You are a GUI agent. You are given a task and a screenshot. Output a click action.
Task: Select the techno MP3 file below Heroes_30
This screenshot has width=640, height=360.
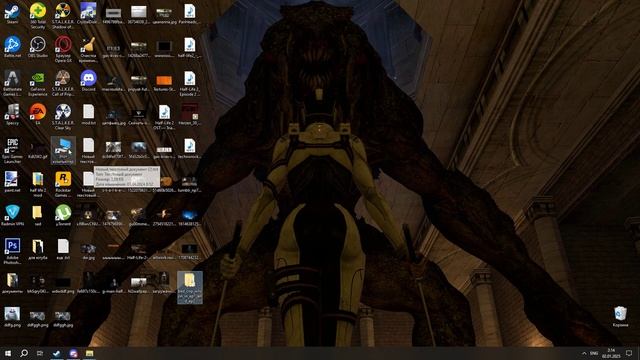(189, 148)
